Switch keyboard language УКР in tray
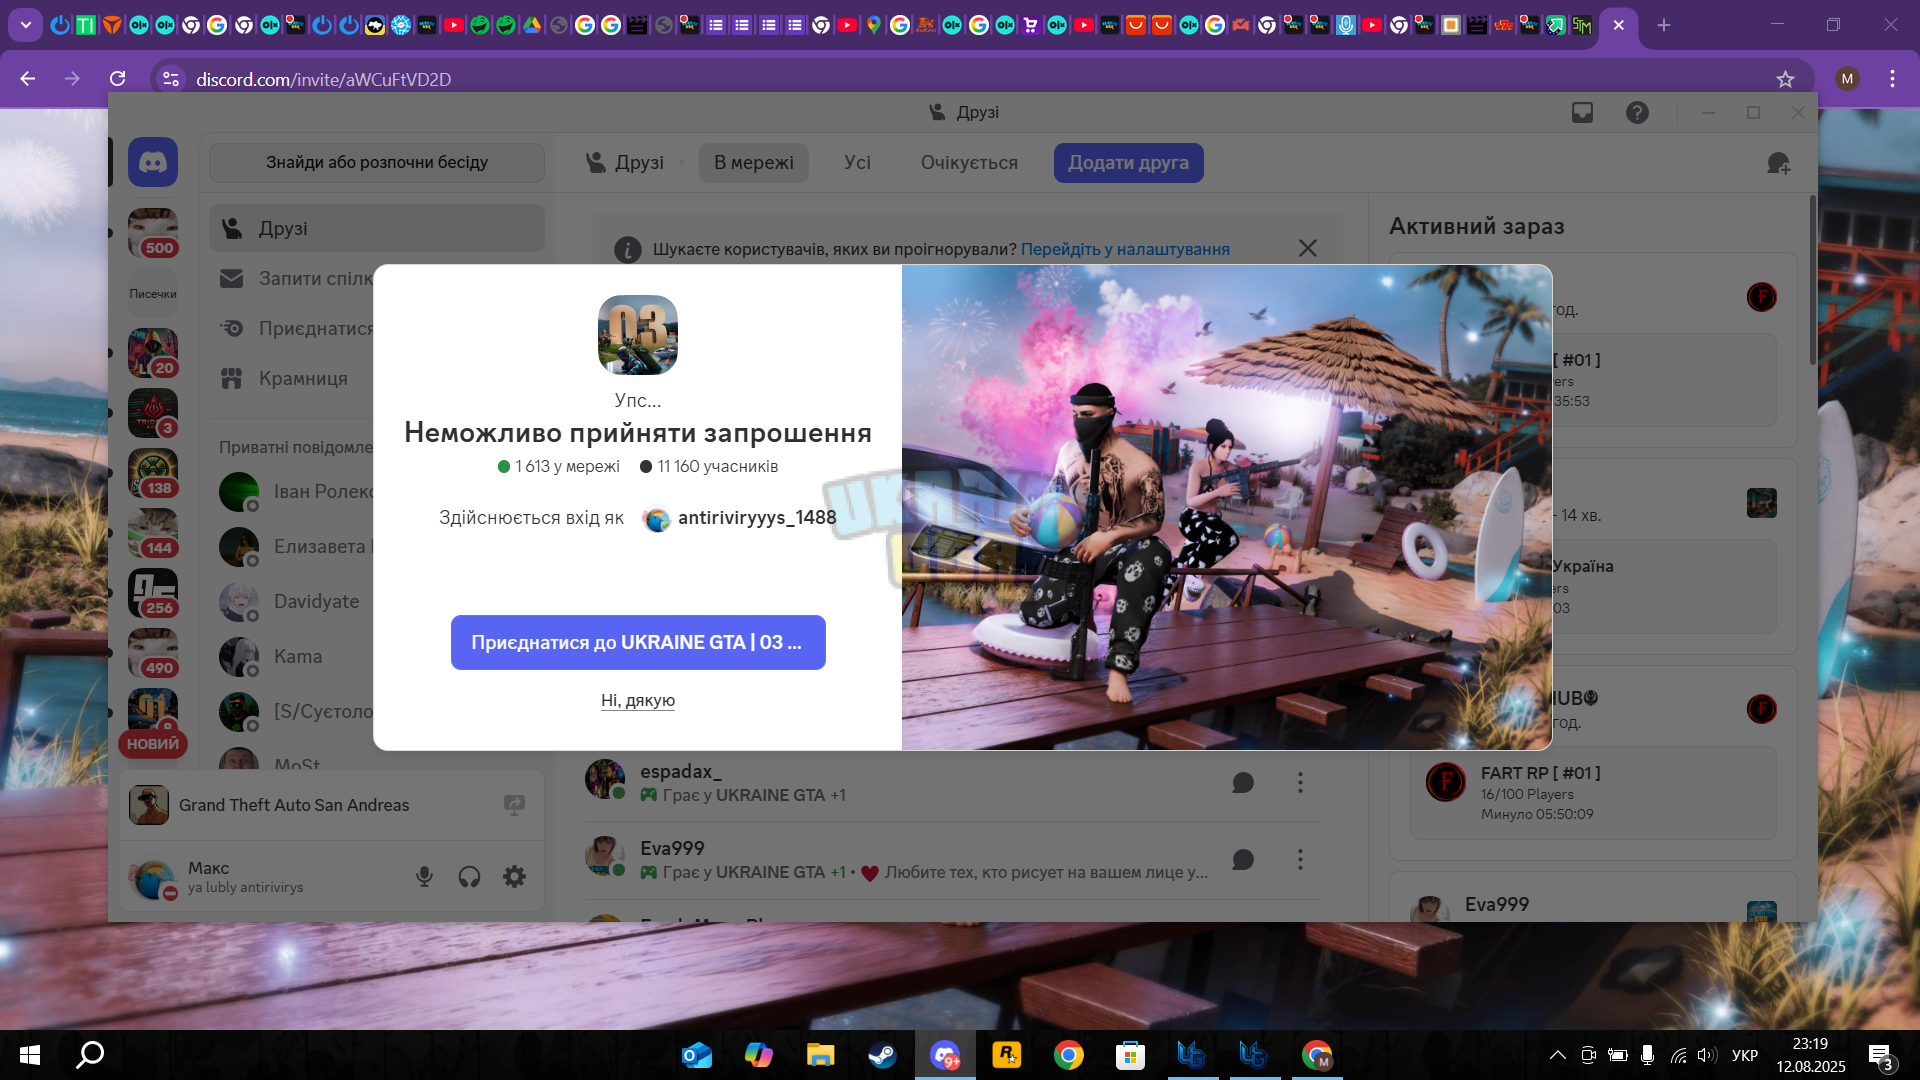This screenshot has width=1920, height=1080. (x=1744, y=1055)
